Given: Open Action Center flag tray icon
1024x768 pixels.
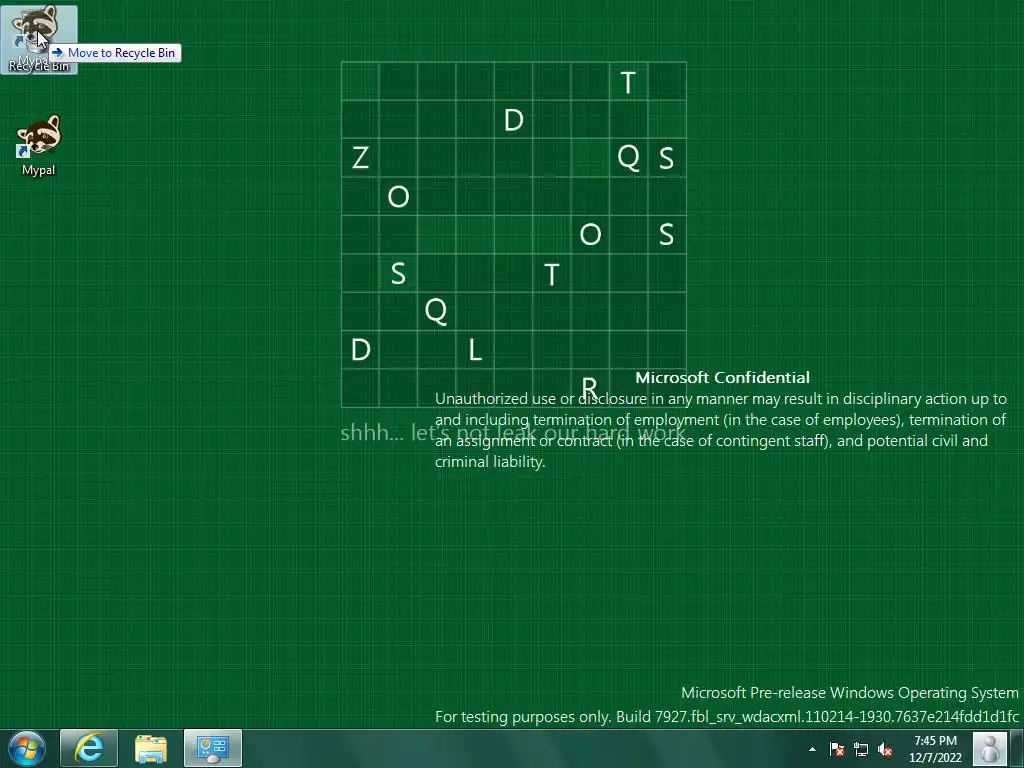Looking at the screenshot, I should point(837,749).
